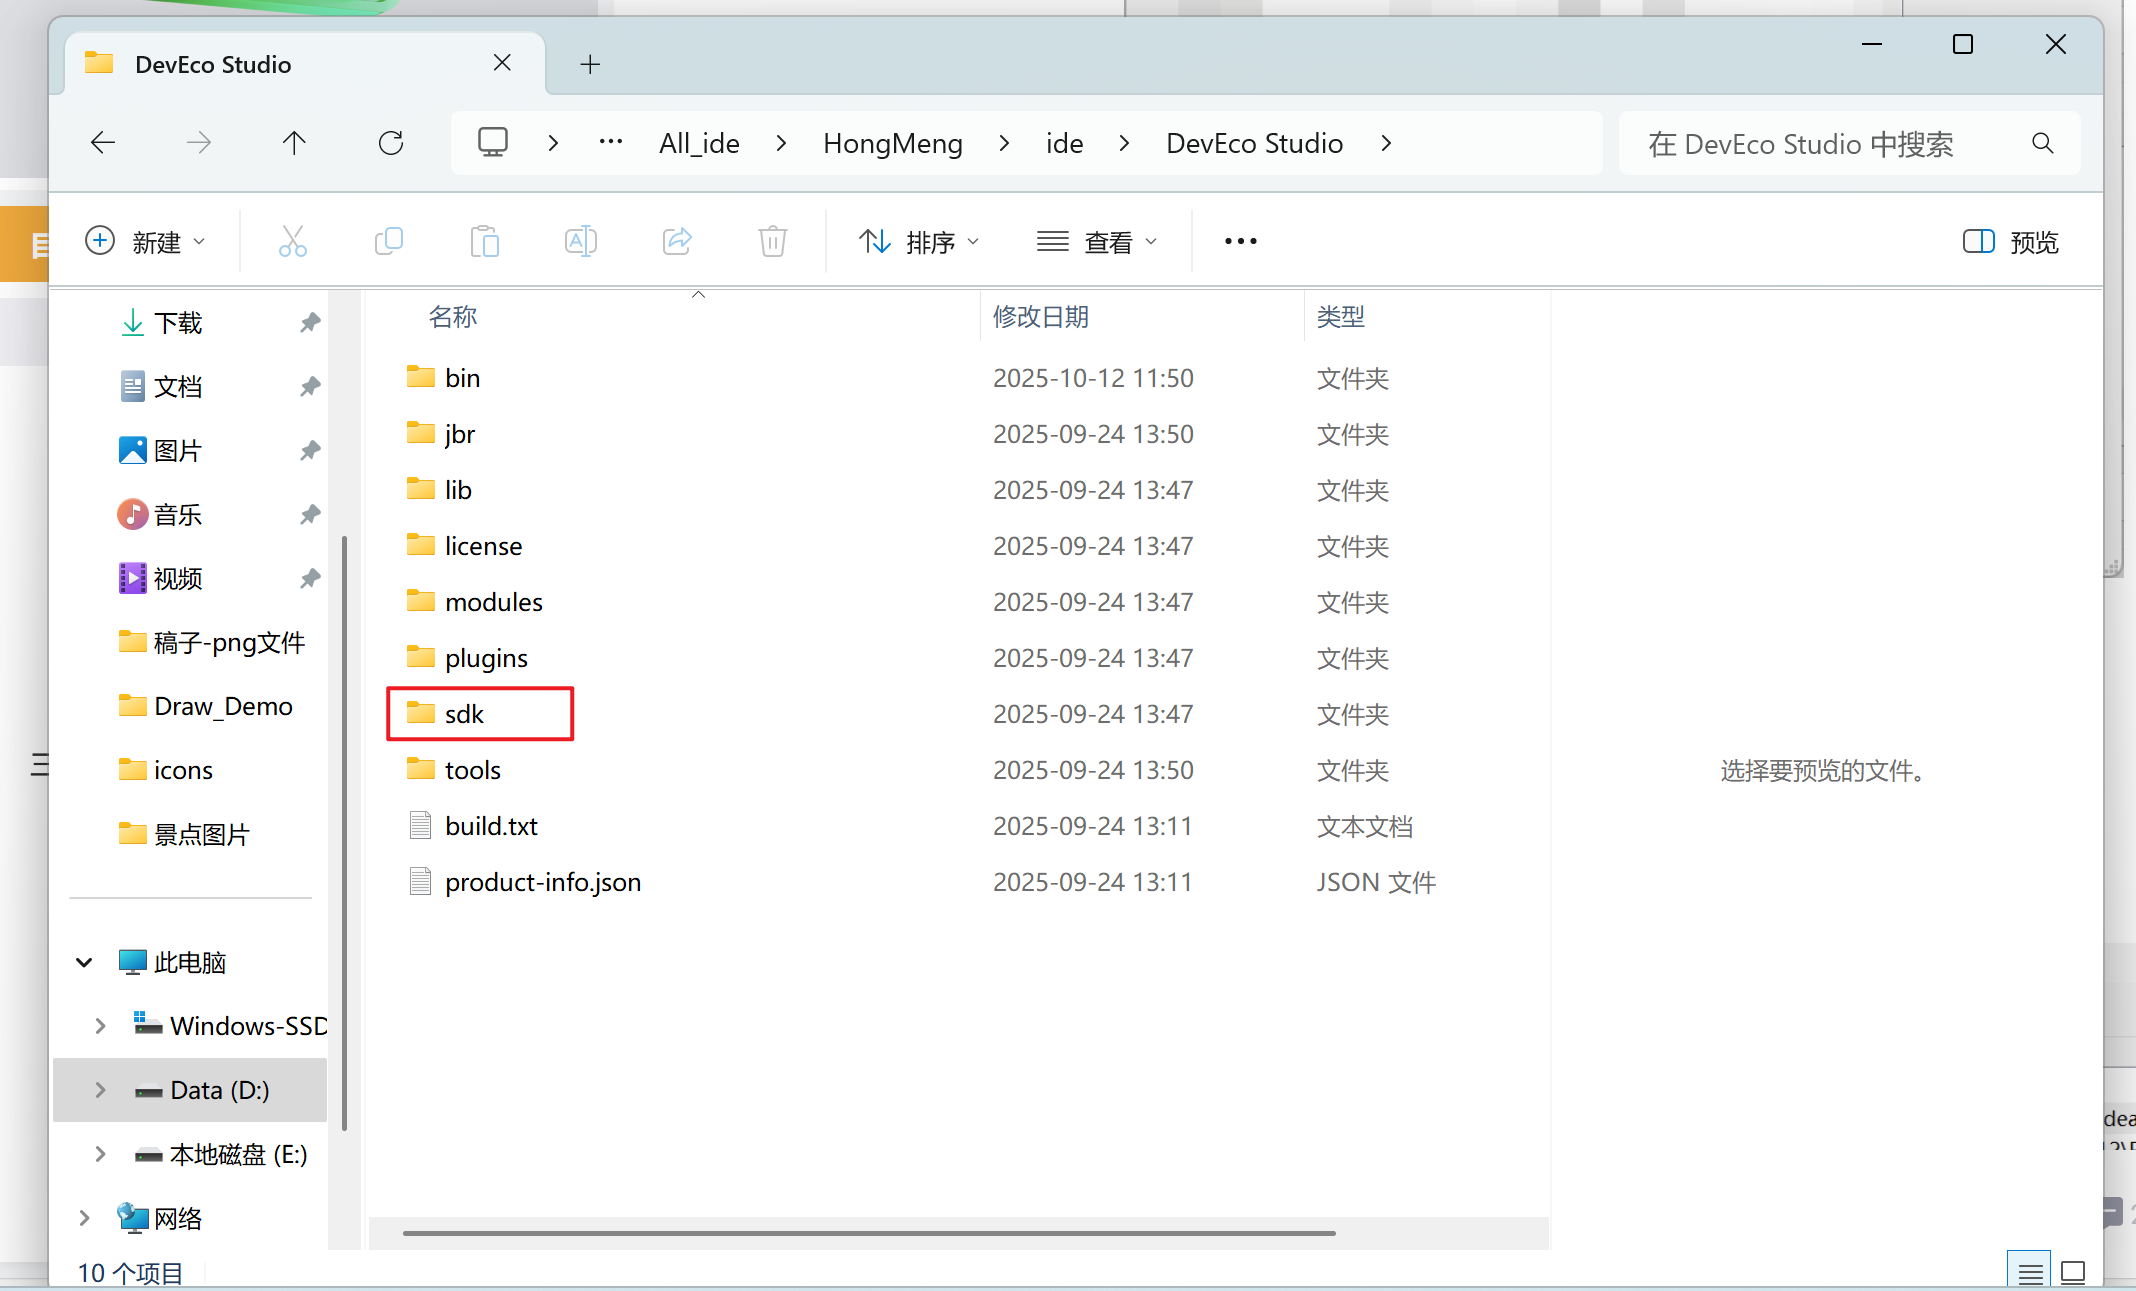Open the 排序 sort dropdown
The width and height of the screenshot is (2136, 1291).
tap(918, 241)
